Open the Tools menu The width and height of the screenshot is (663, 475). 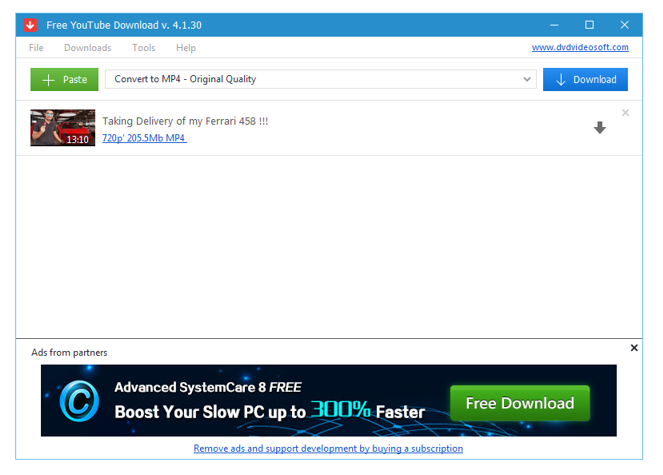pyautogui.click(x=143, y=48)
